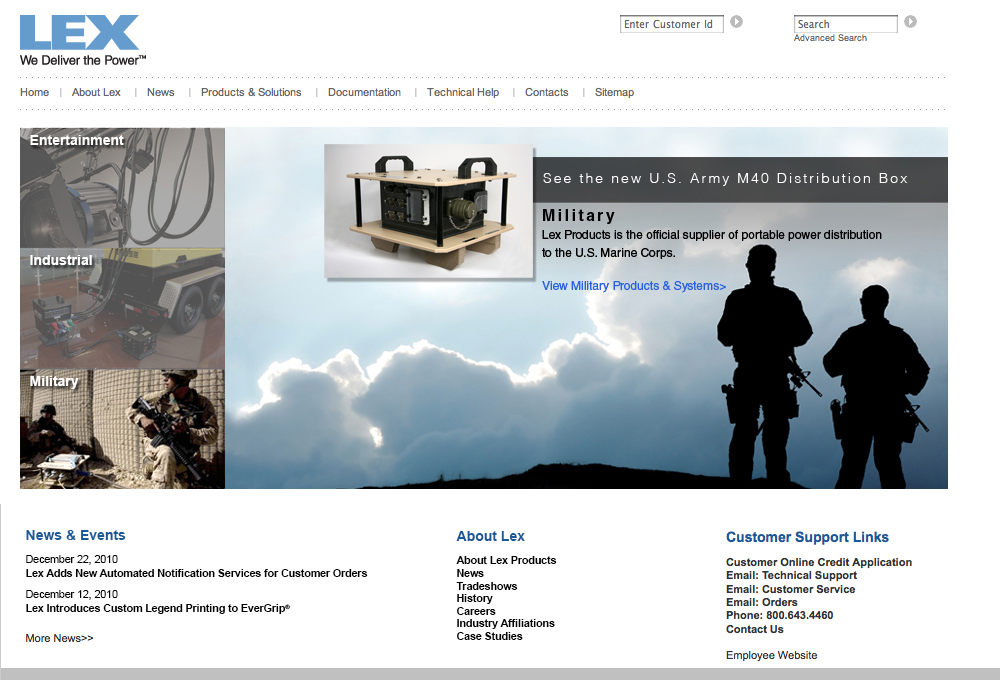Open the Automated Notification Services news article
1000x680 pixels.
196,573
